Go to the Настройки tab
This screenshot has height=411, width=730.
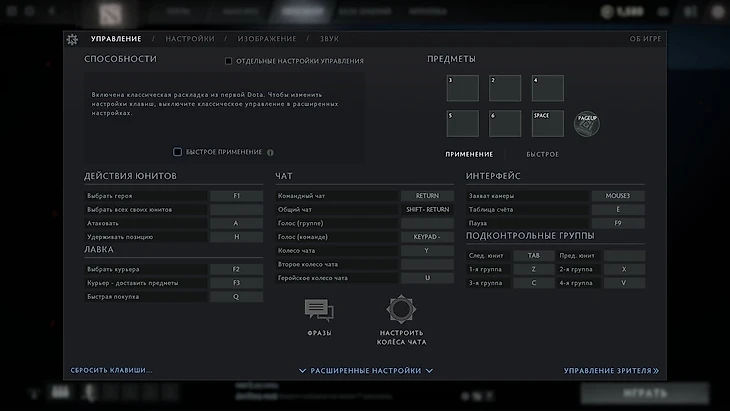coord(190,39)
